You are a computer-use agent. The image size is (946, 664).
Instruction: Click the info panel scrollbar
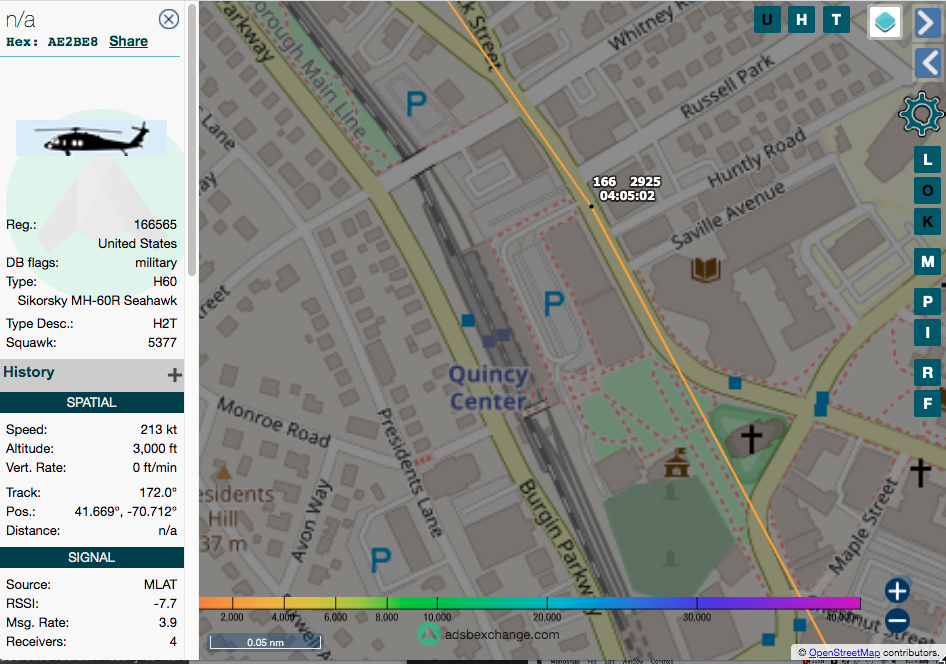[192, 140]
